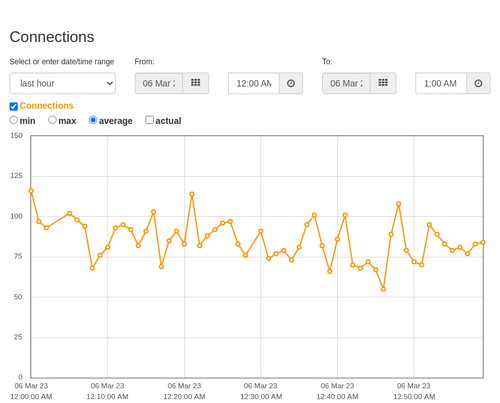The image size is (500, 403).
Task: Click the orange Connections legend label
Action: point(46,106)
